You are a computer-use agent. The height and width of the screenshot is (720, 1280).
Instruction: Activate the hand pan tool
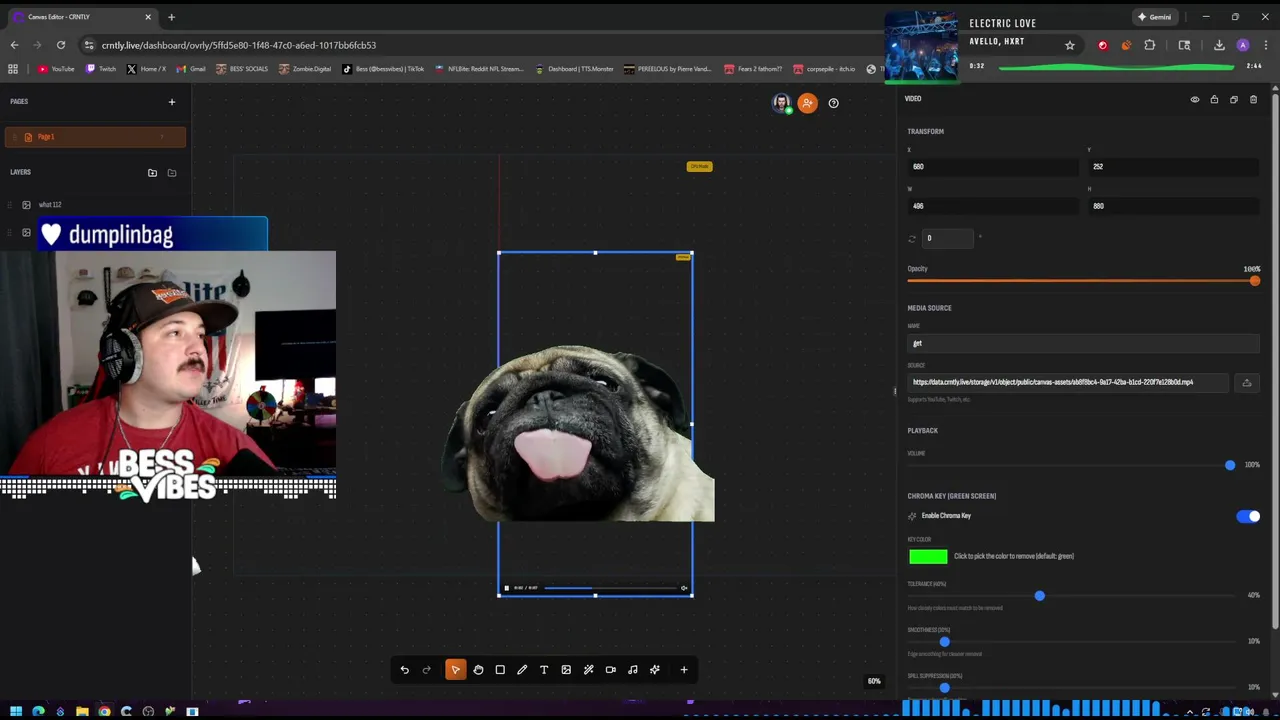pos(478,670)
